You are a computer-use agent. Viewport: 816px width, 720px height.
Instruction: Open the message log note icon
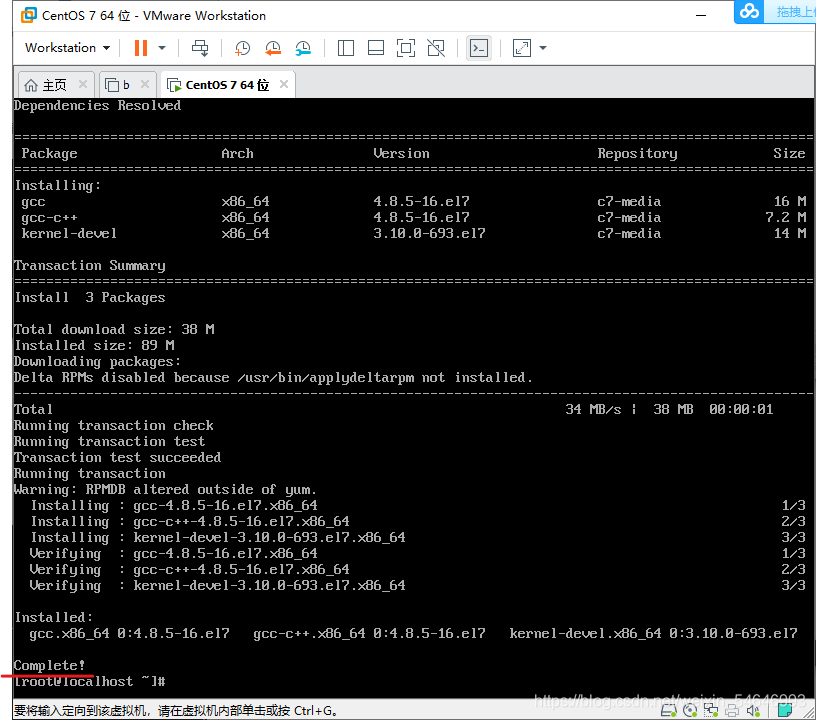coord(785,710)
